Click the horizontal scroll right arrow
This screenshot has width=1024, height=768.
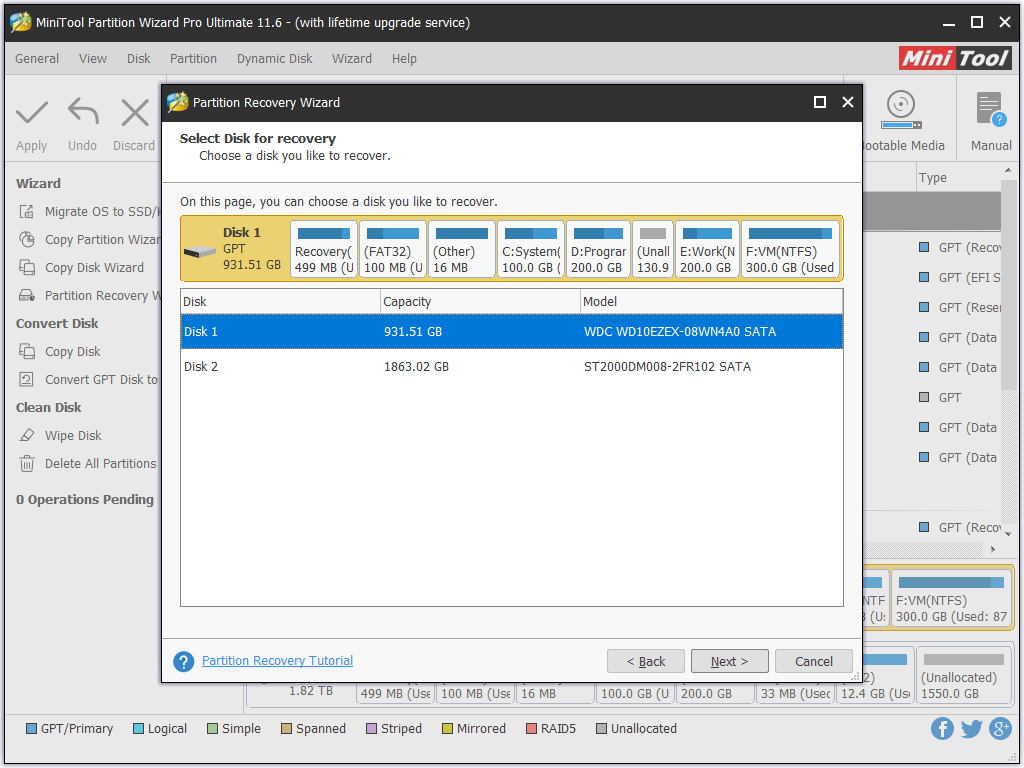993,549
